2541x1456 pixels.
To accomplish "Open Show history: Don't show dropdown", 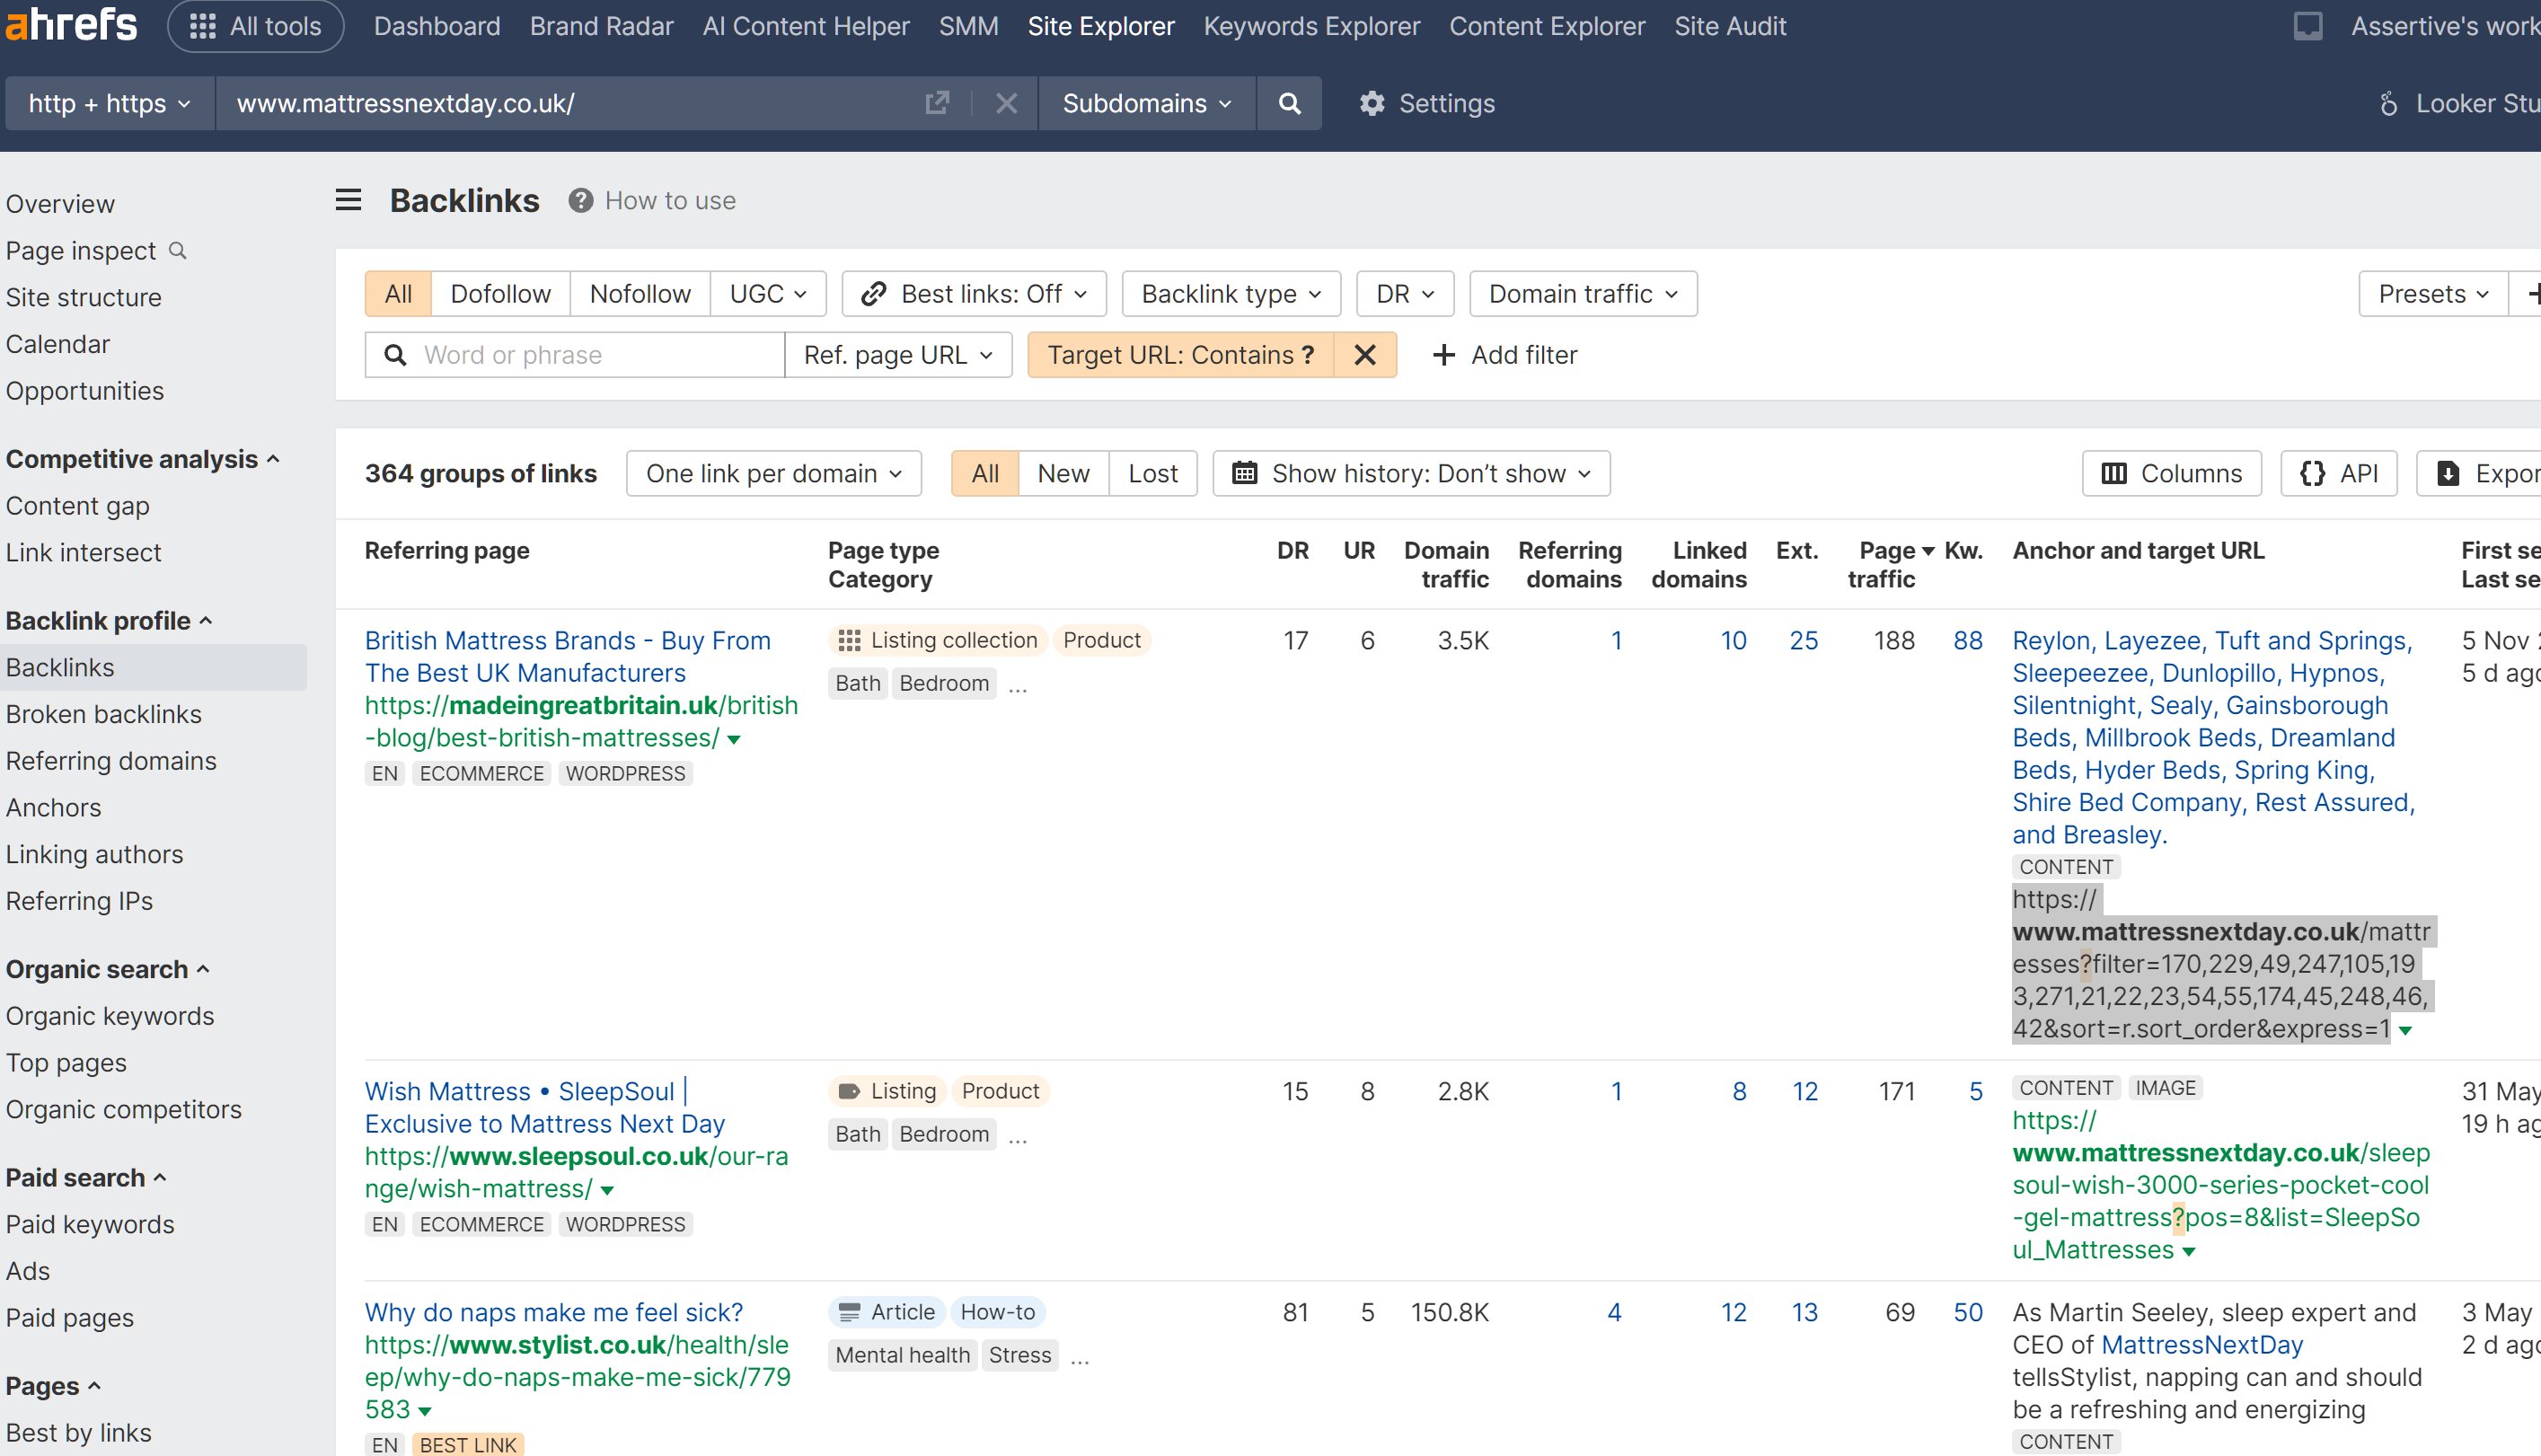I will (x=1411, y=473).
